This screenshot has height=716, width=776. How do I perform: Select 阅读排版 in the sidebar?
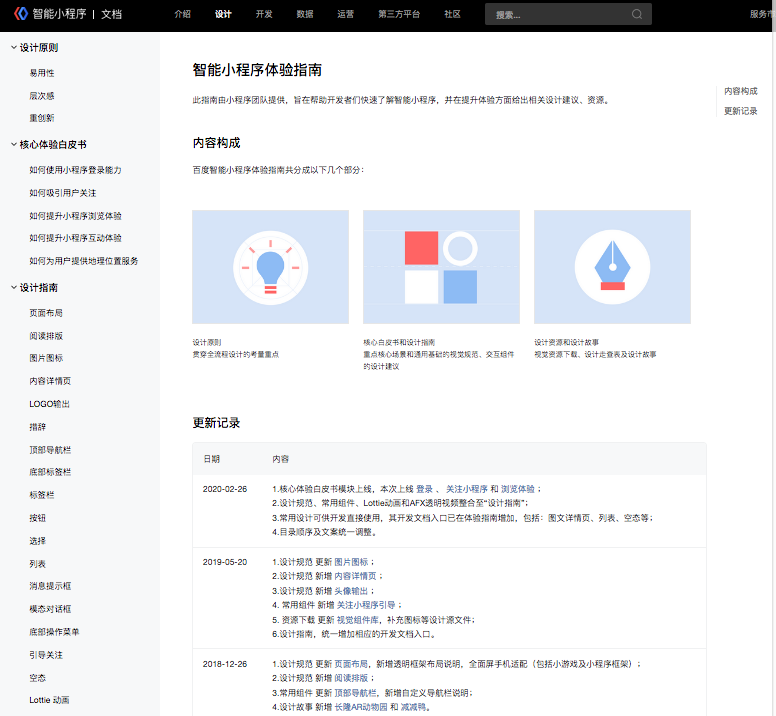pos(46,335)
